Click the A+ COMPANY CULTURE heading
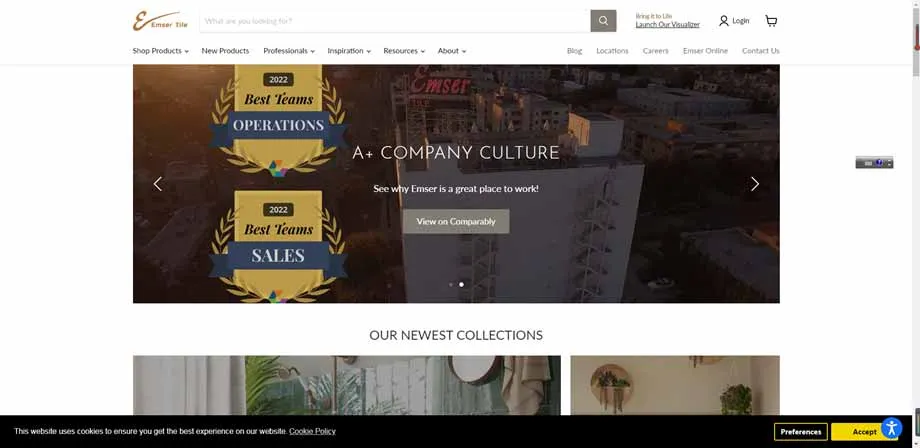Screen dimensions: 920x448 click(456, 154)
